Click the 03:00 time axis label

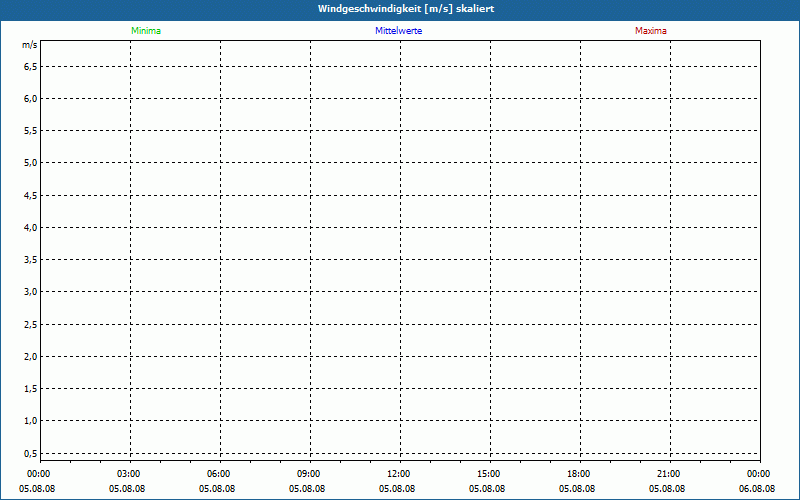pos(129,474)
